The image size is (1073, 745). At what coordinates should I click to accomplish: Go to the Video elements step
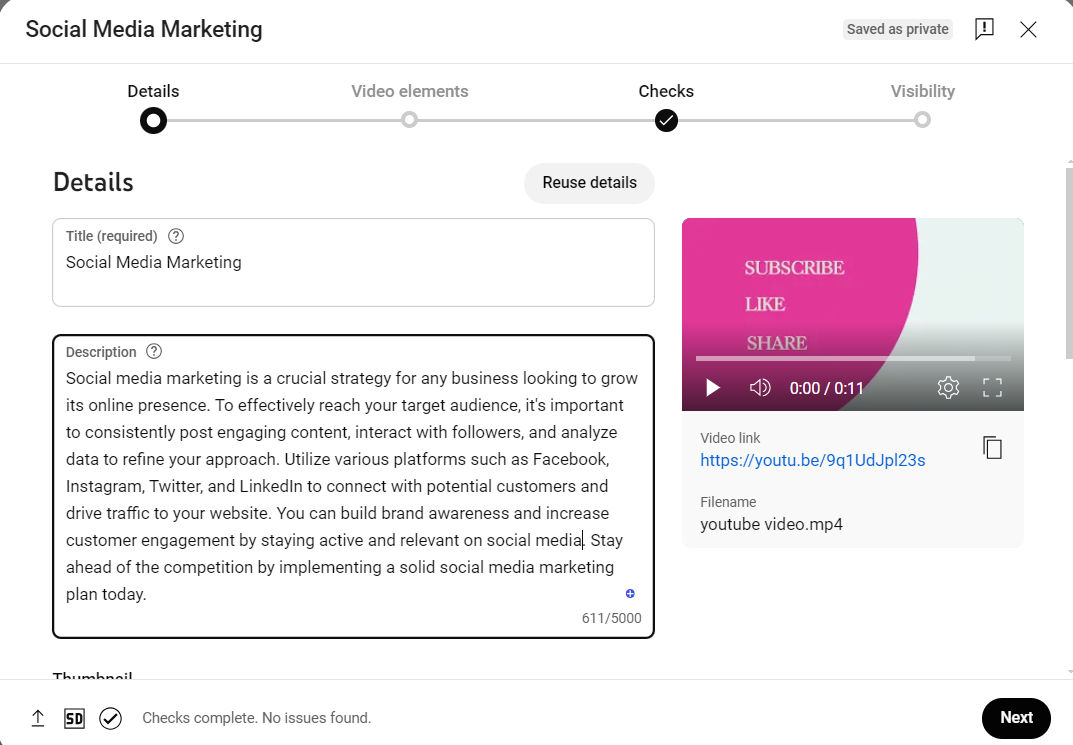(x=409, y=120)
